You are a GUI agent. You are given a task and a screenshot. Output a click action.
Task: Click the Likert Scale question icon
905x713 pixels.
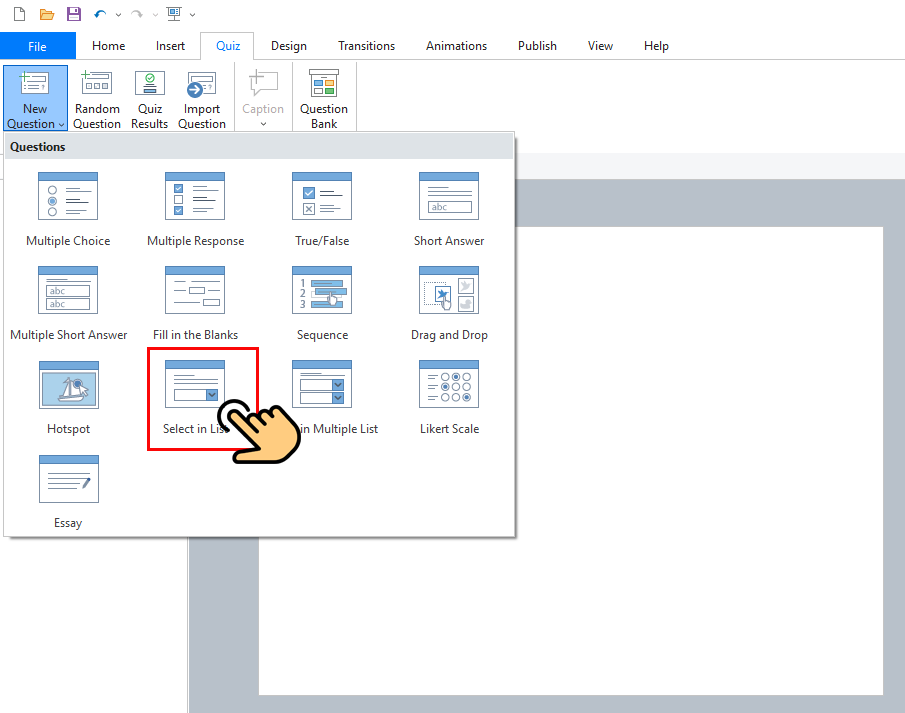(x=449, y=385)
